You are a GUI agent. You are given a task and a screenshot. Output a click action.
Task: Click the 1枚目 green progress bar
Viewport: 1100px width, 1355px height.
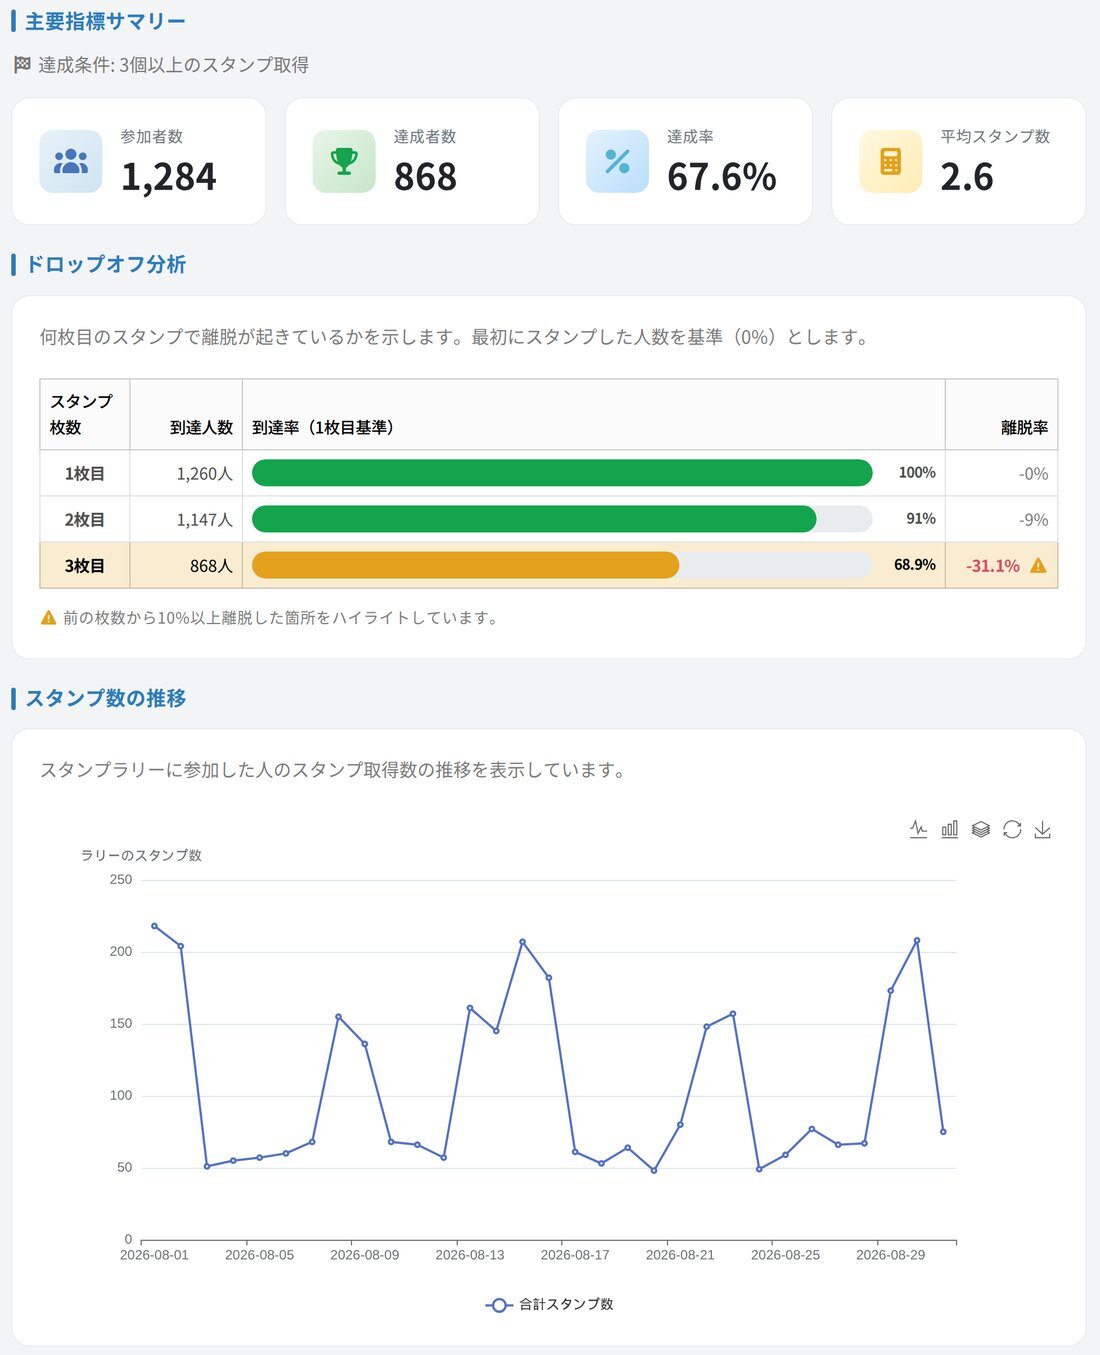click(x=562, y=473)
